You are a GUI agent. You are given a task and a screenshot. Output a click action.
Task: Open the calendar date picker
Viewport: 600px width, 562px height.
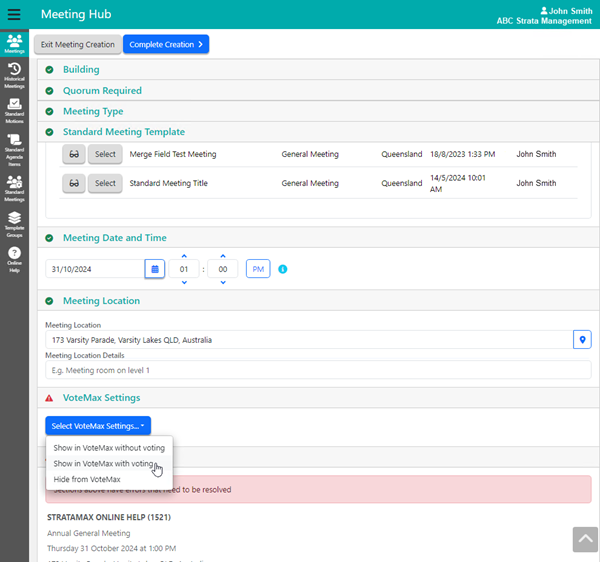pos(155,269)
